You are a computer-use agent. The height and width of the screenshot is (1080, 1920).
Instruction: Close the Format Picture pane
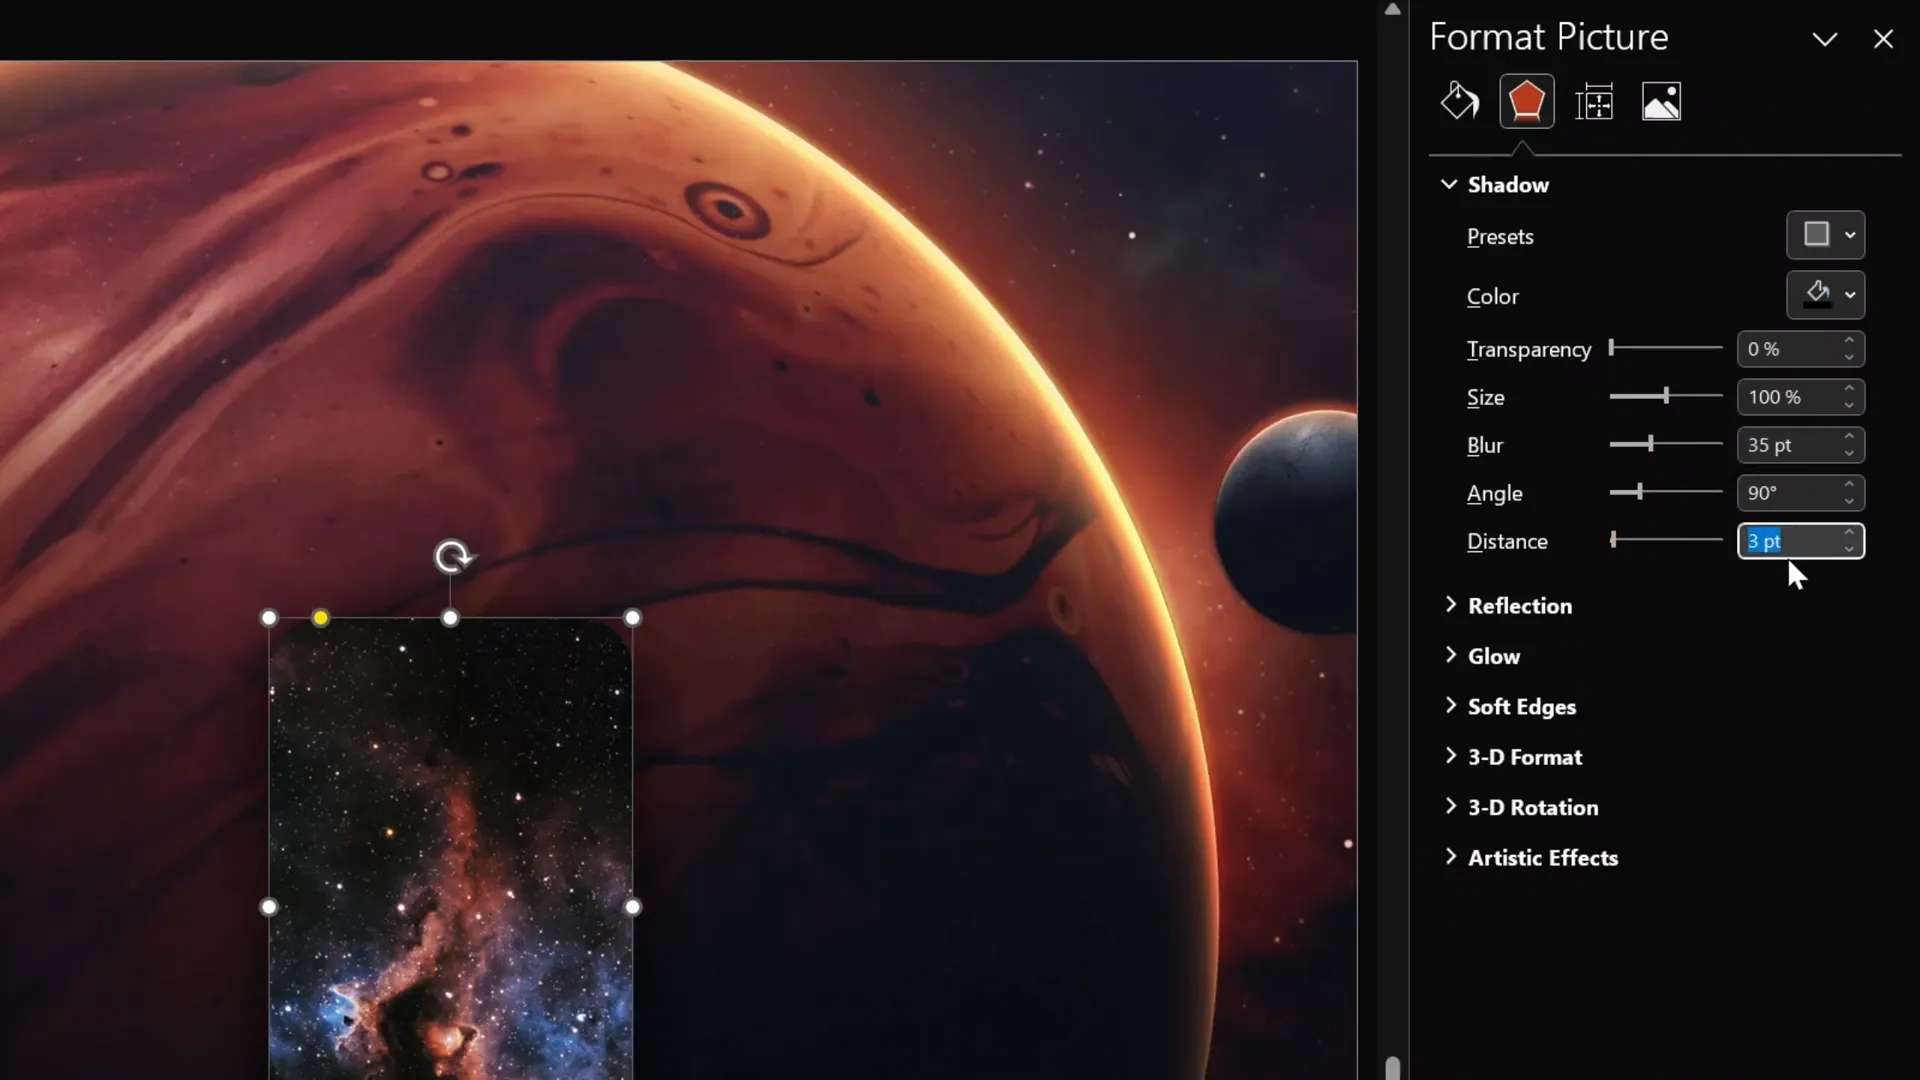pyautogui.click(x=1883, y=39)
